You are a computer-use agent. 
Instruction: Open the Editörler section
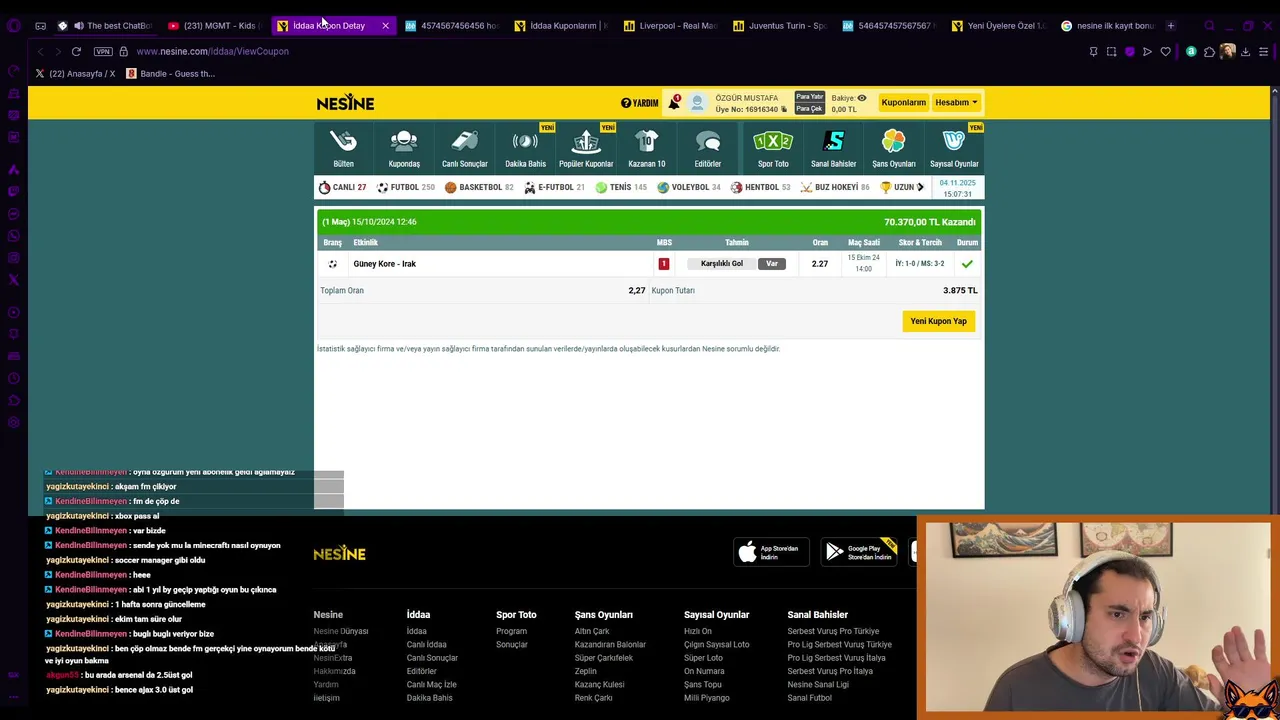pos(708,148)
